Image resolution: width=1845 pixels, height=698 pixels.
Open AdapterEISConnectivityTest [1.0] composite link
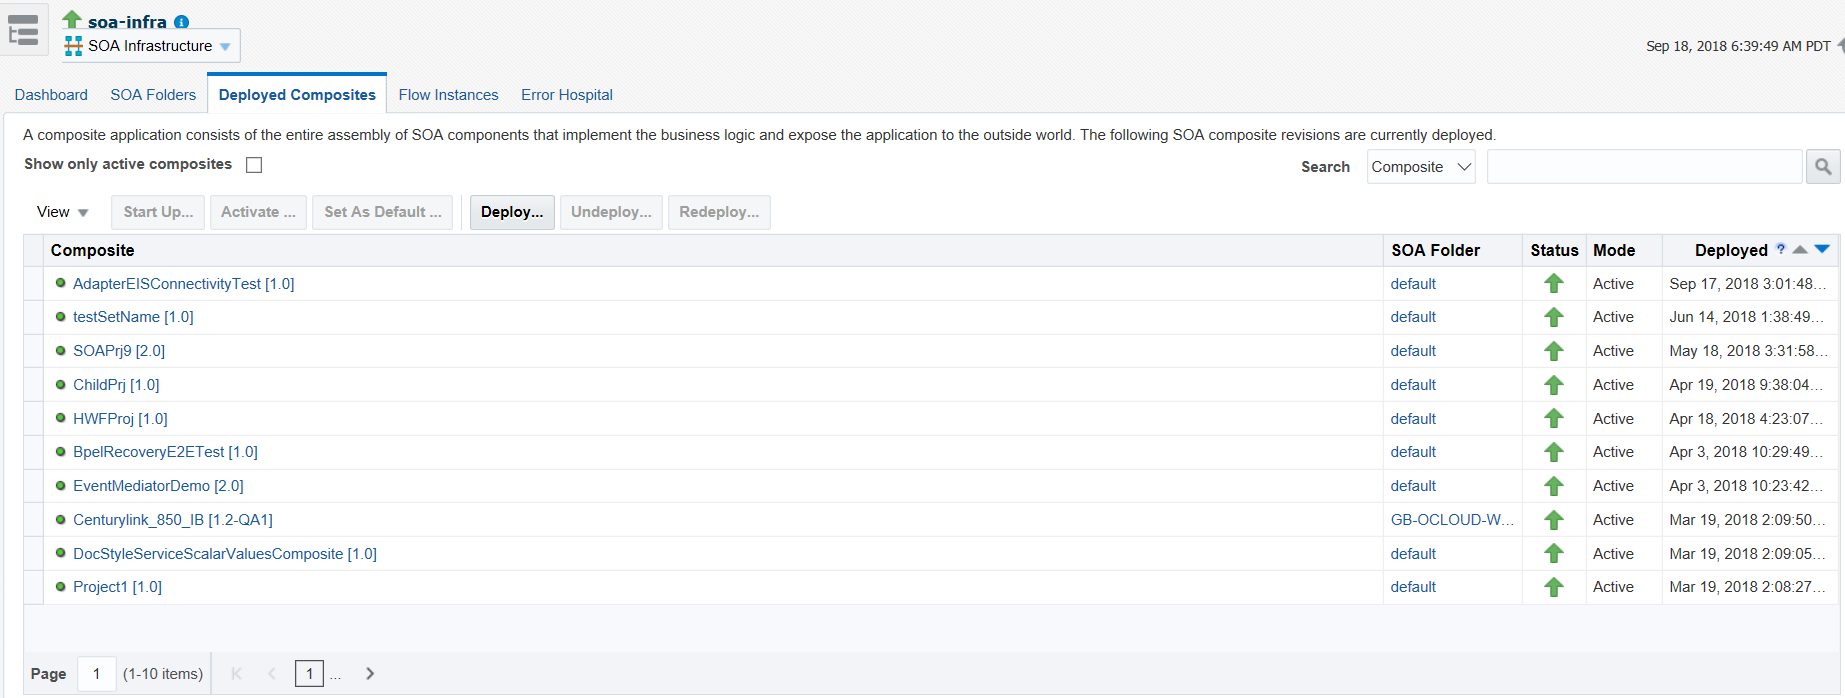[x=184, y=284]
